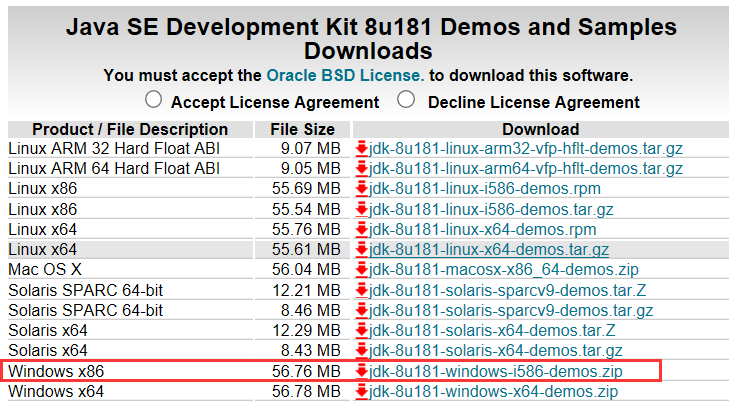Click download arrow beside solaris-sparcv9-demos.tar.Z
This screenshot has height=414, width=749.
click(x=362, y=290)
